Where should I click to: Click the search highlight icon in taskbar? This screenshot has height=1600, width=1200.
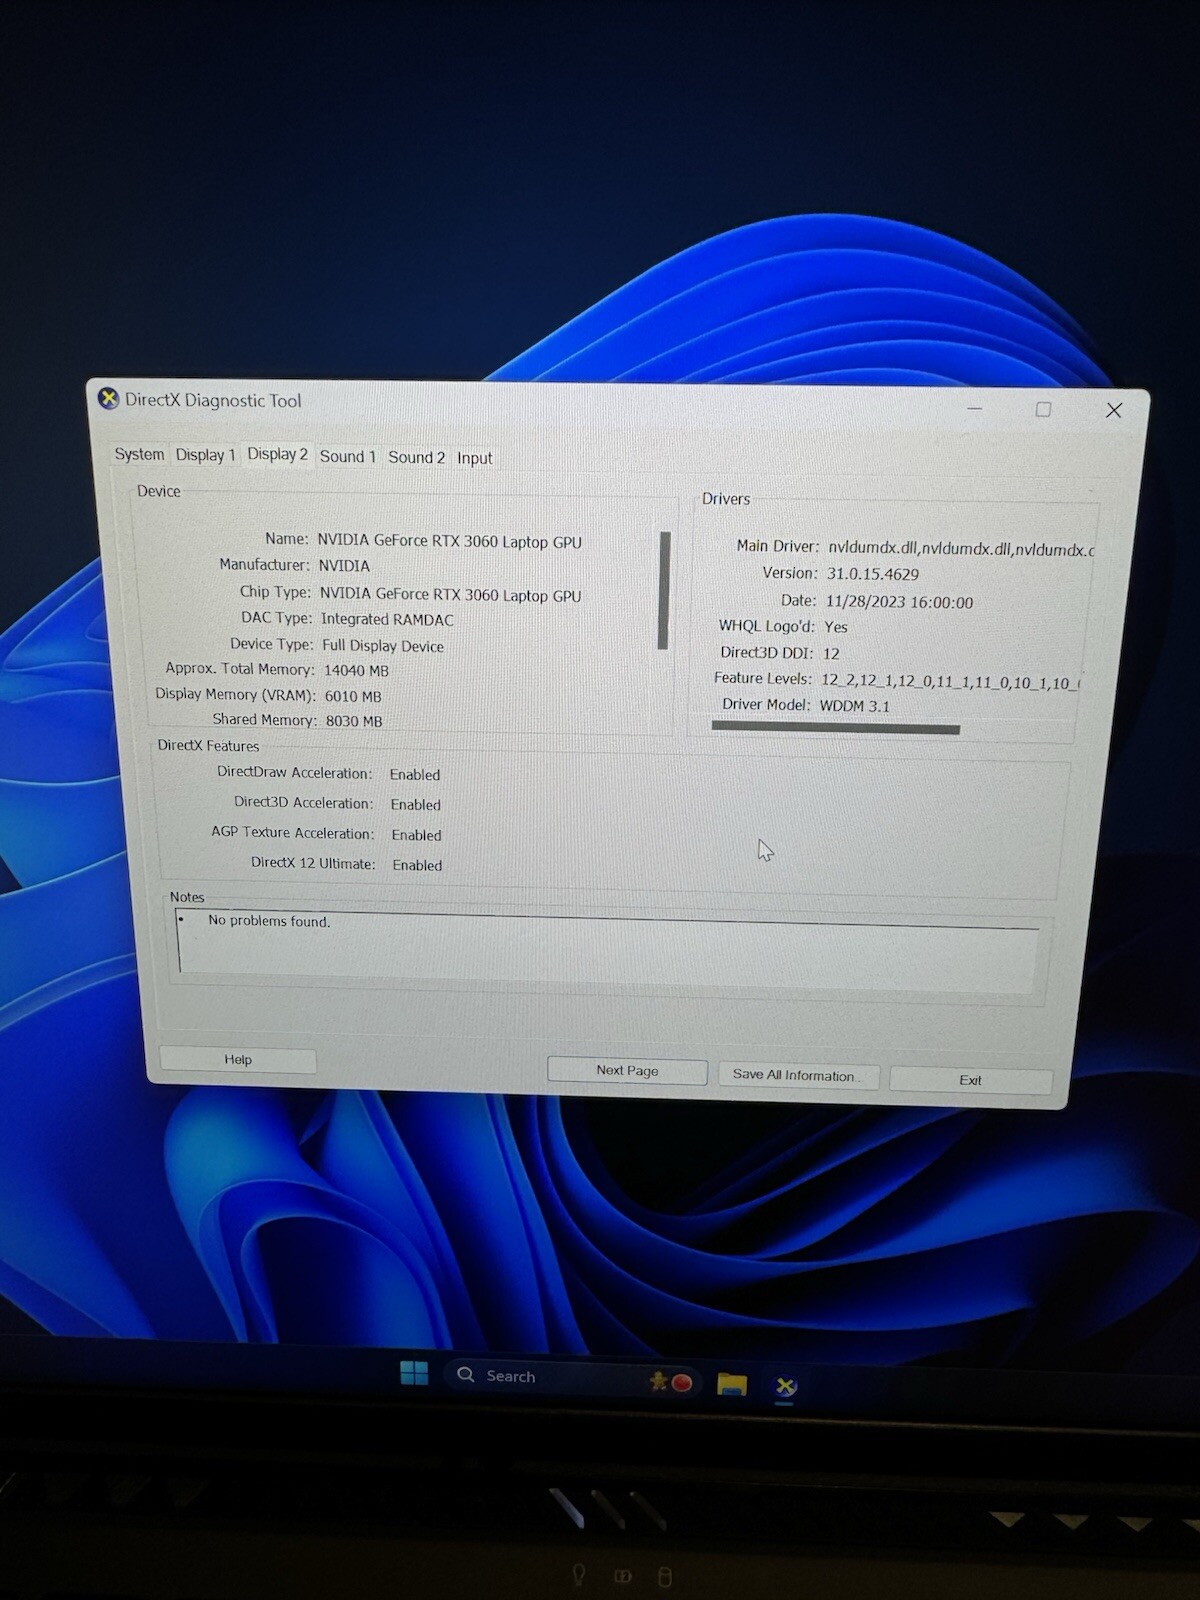671,1382
